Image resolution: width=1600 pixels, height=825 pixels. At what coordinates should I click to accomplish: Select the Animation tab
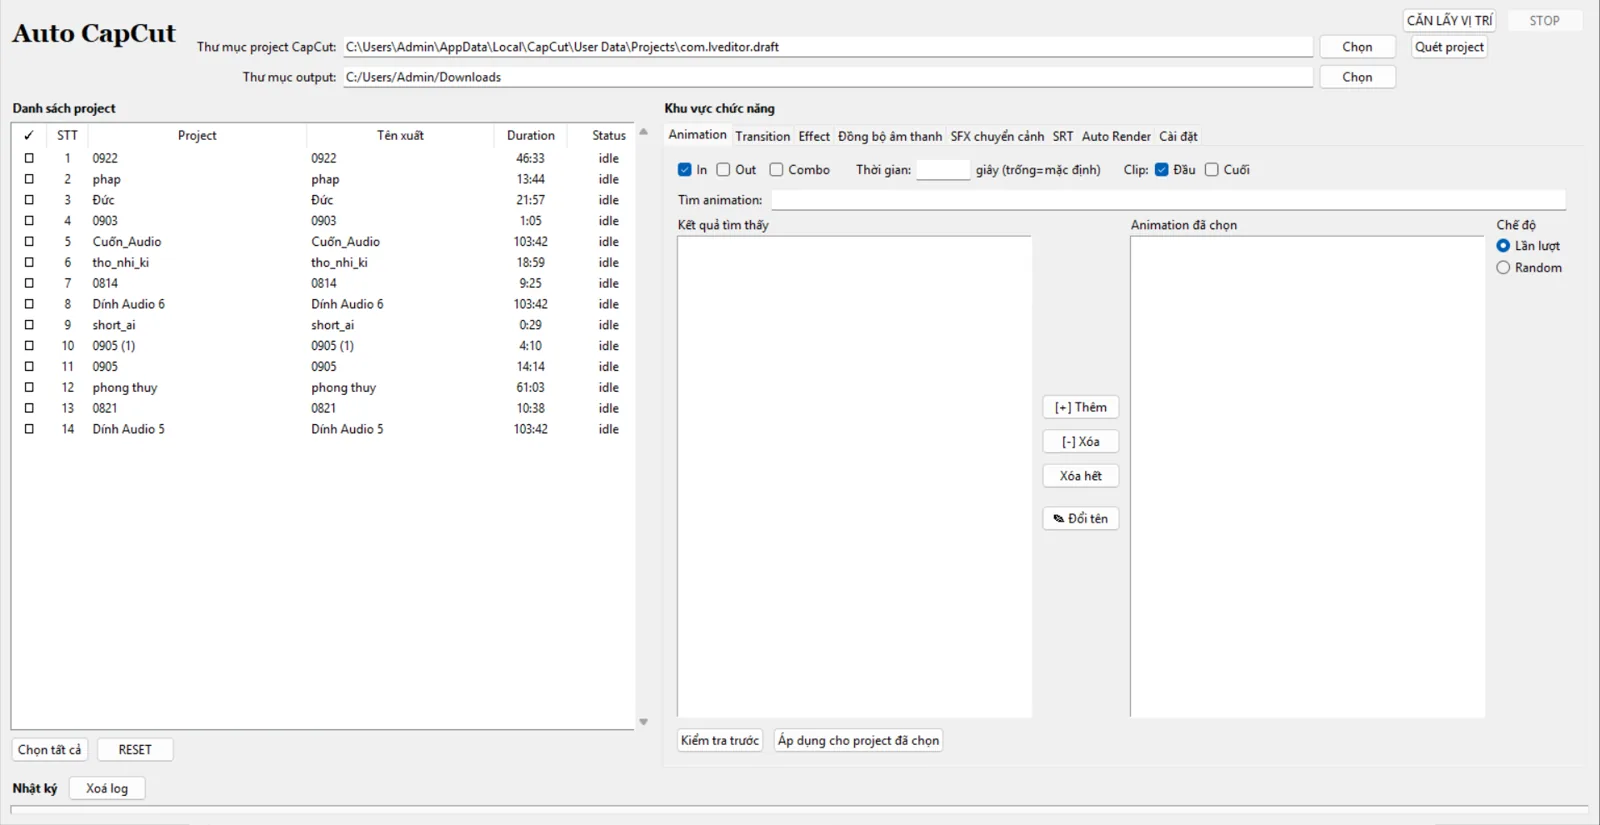tap(697, 135)
